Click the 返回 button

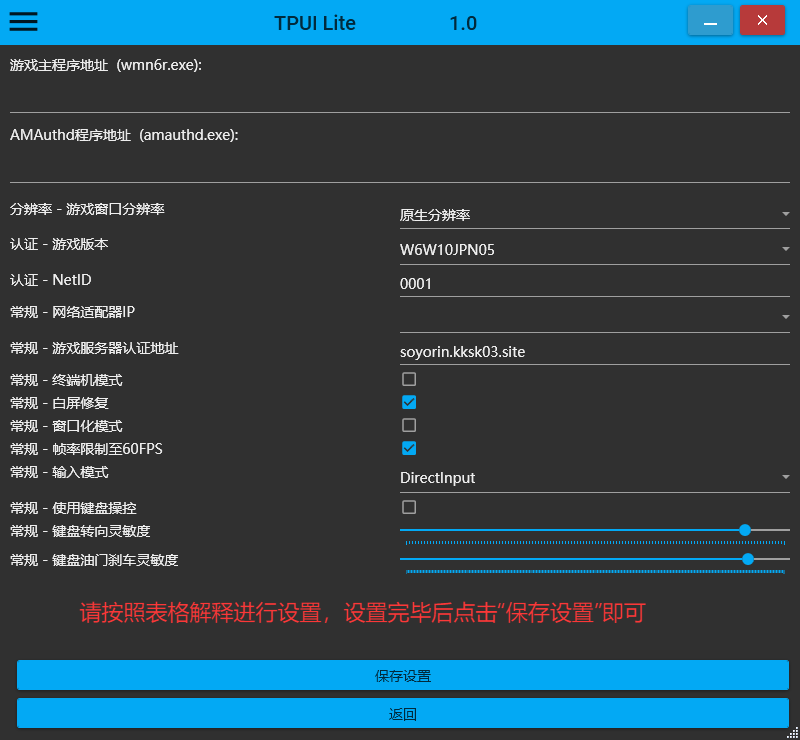click(x=403, y=713)
